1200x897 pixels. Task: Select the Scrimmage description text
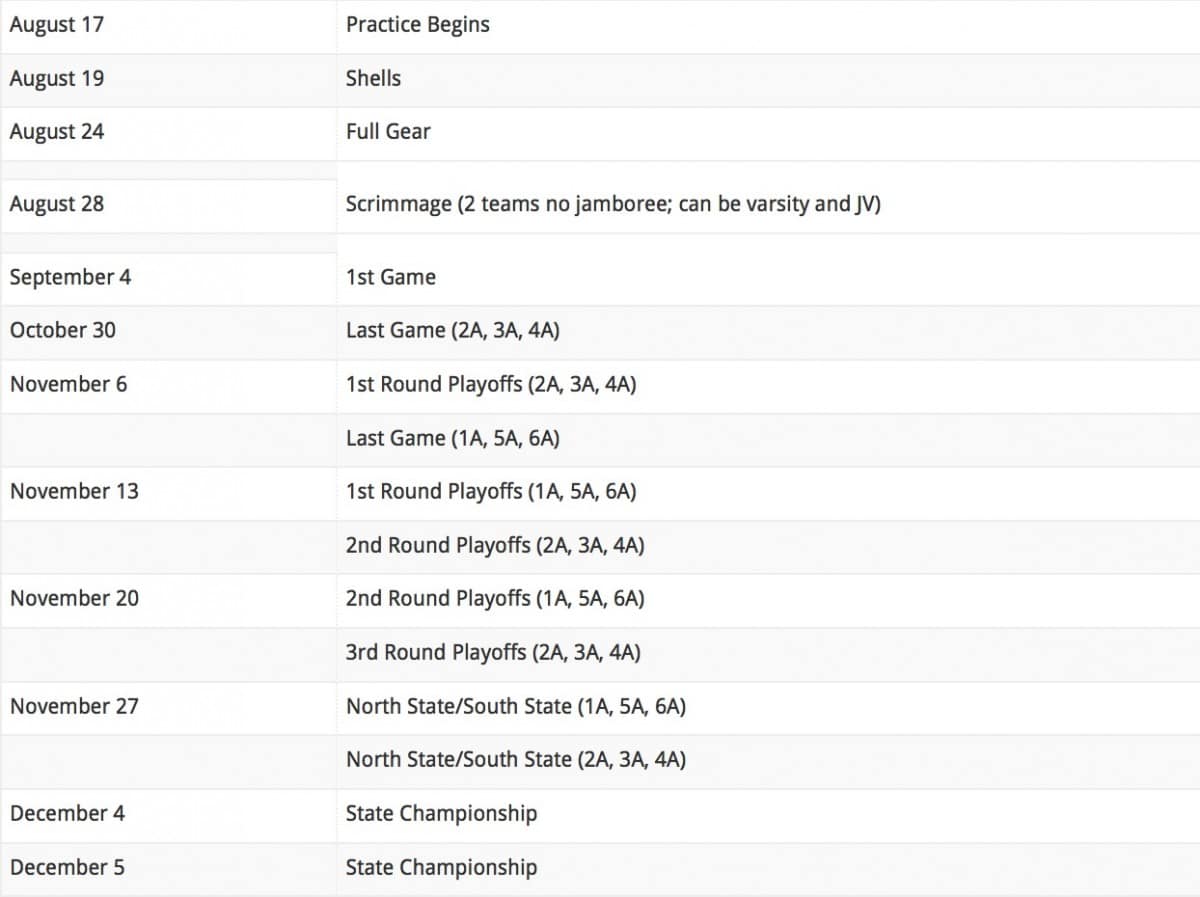point(613,204)
